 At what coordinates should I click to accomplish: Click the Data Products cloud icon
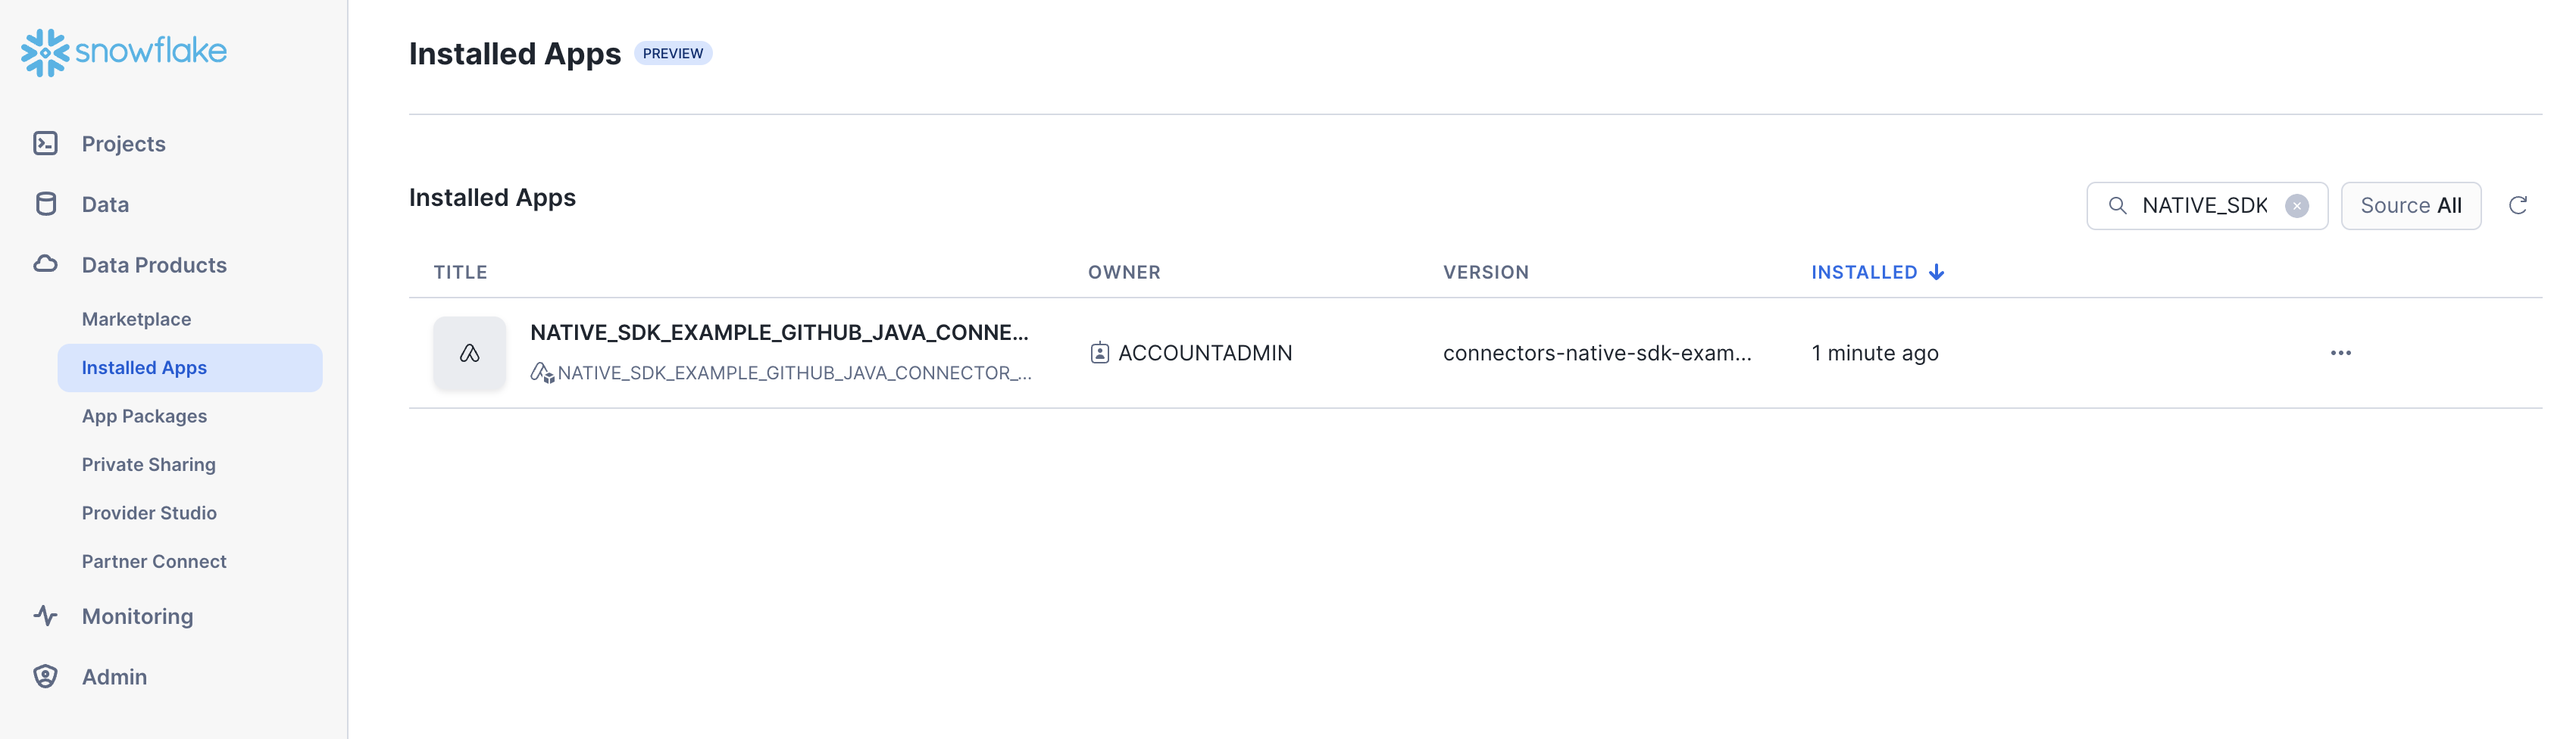click(46, 264)
